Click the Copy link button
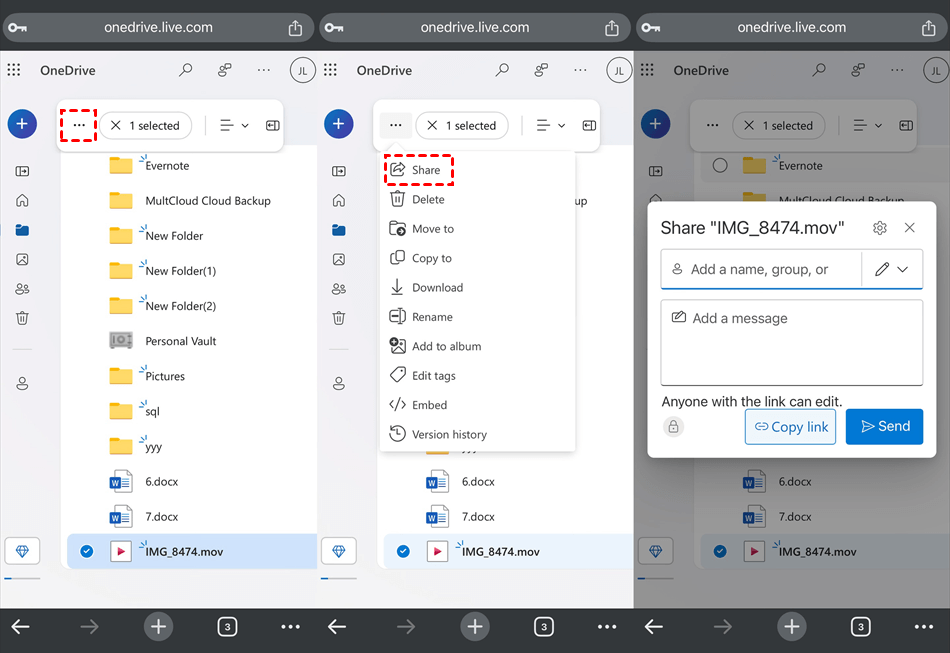 [790, 426]
